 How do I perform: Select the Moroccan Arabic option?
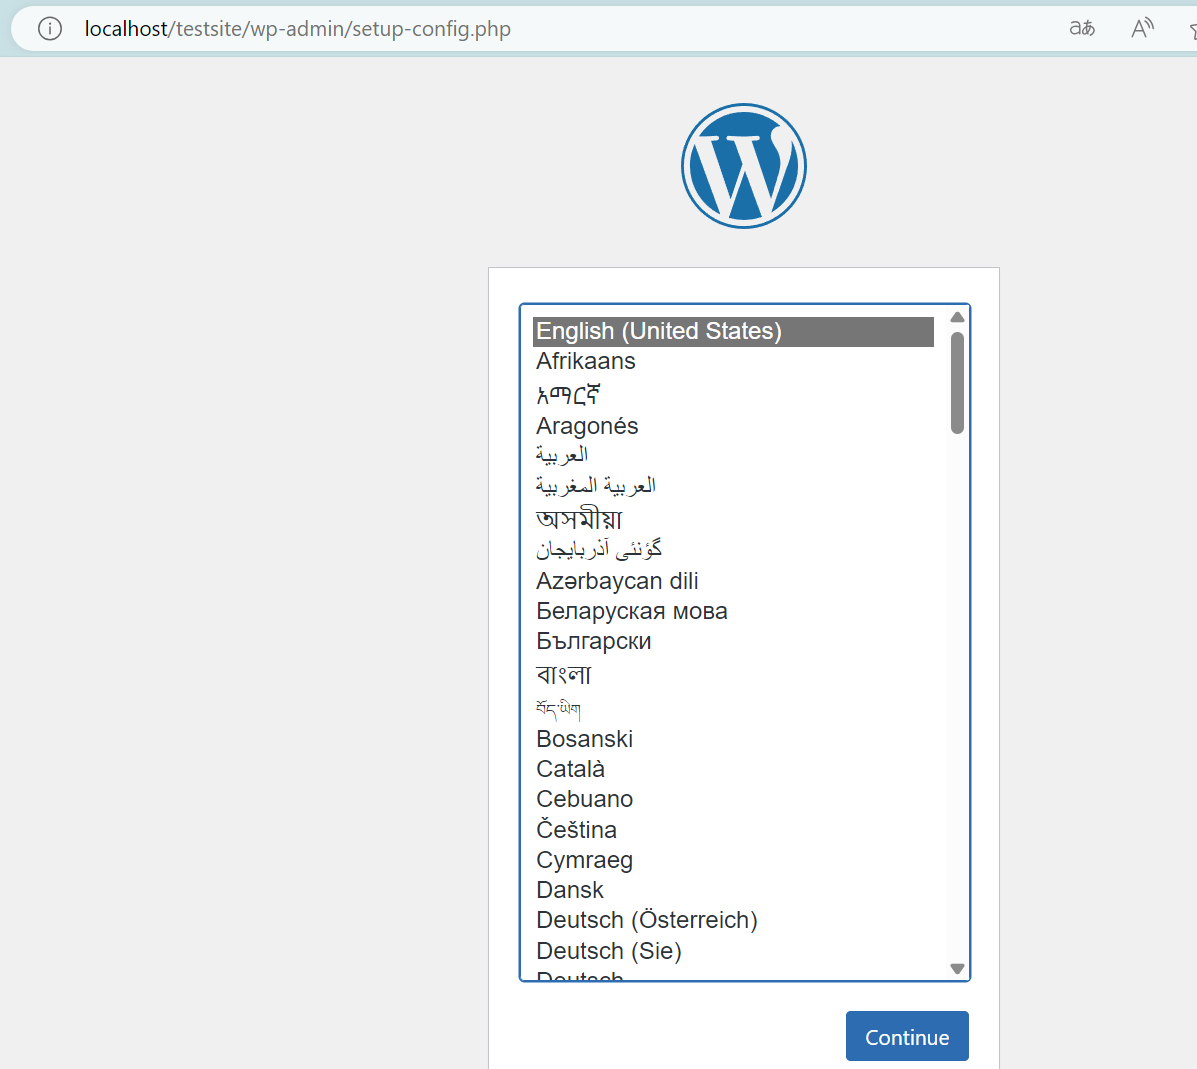pos(733,486)
